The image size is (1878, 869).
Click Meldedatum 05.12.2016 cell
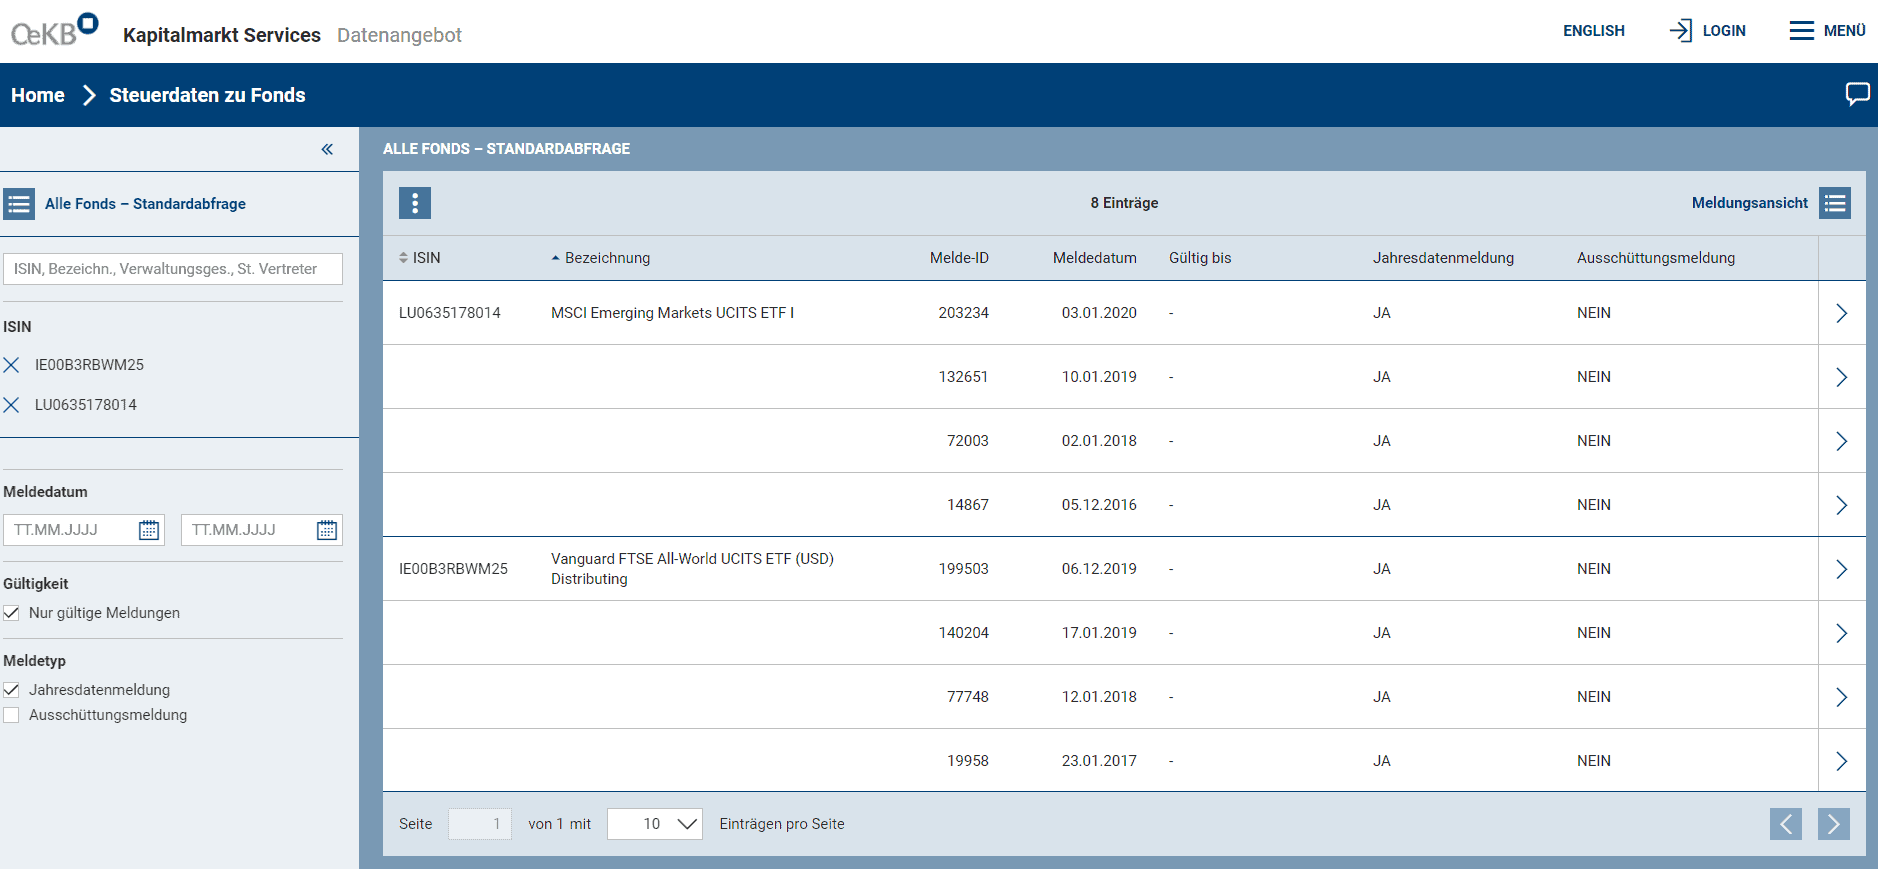(x=1099, y=505)
